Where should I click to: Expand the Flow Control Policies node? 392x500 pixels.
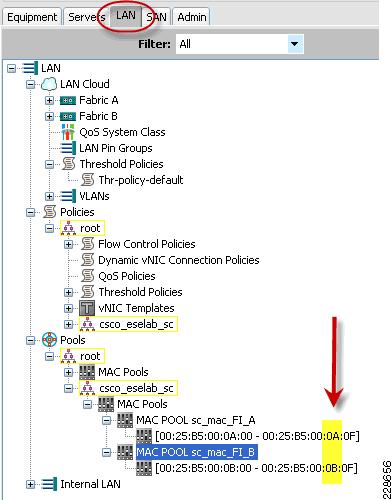coord(68,244)
